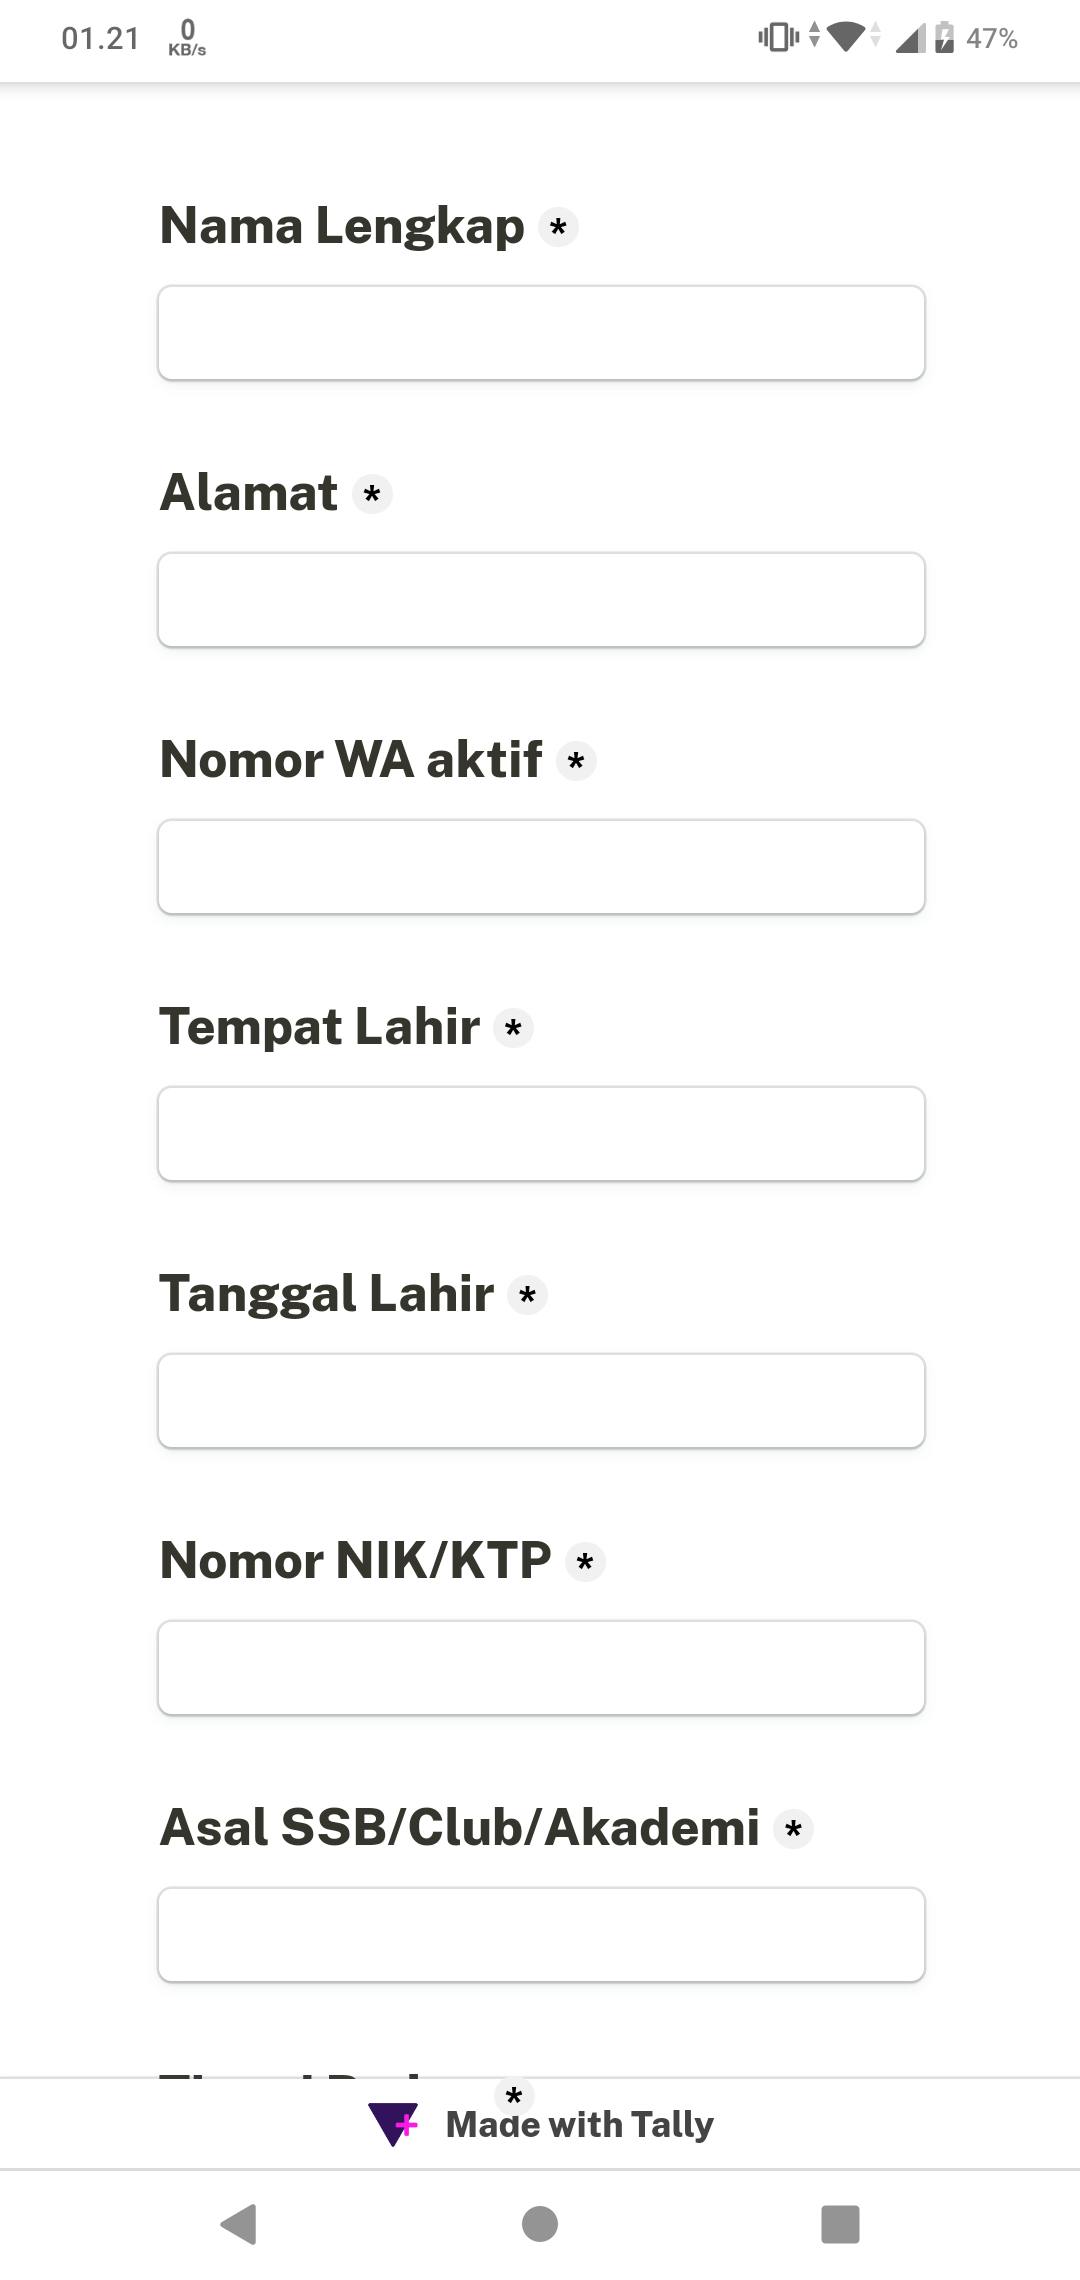1080x2280 pixels.
Task: Tap the Nama Lengkap field label
Action: point(342,226)
